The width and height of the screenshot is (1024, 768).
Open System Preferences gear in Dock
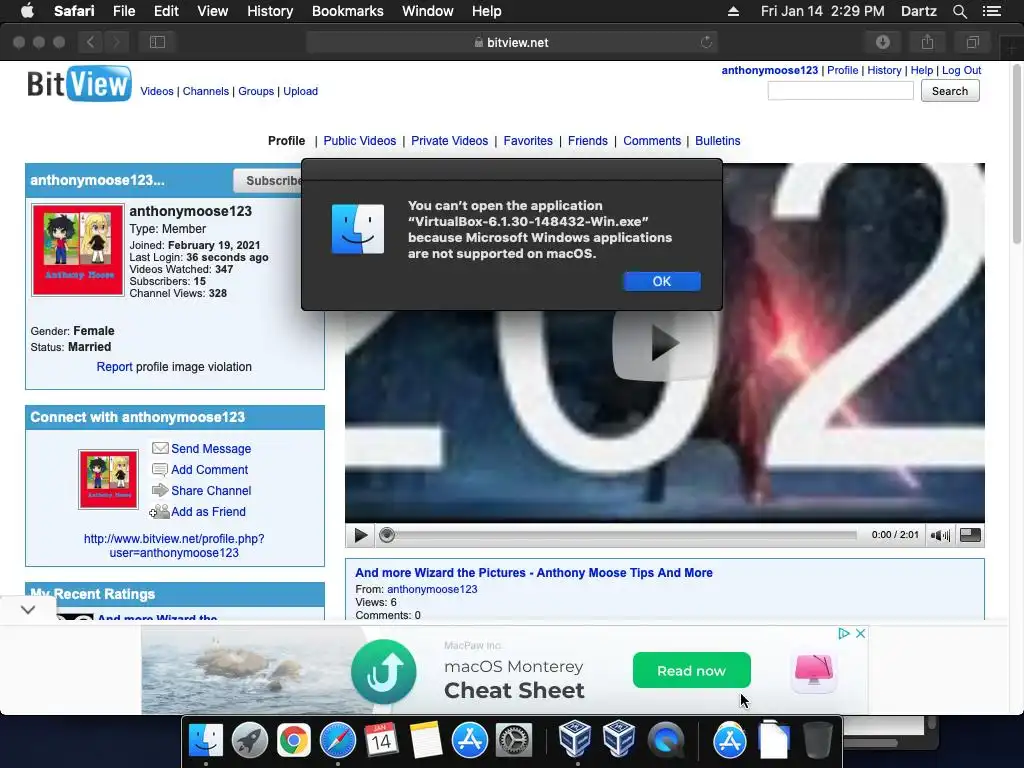point(514,741)
